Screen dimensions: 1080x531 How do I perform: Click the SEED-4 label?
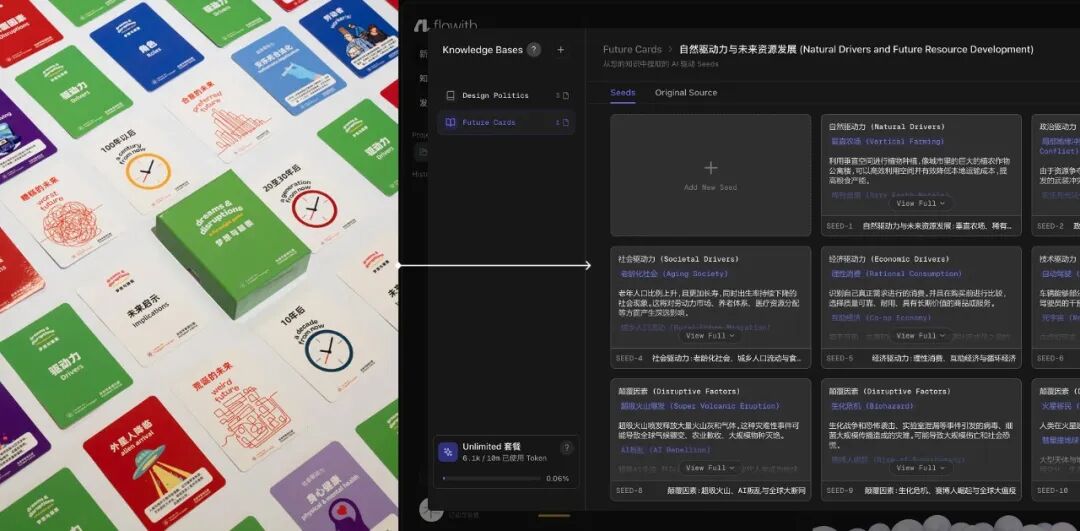tap(629, 358)
